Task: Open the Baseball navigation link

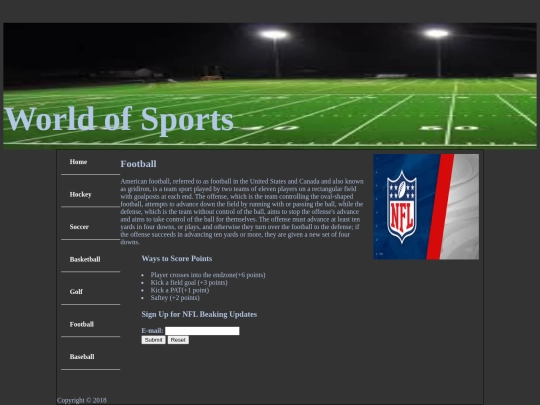Action: click(82, 357)
